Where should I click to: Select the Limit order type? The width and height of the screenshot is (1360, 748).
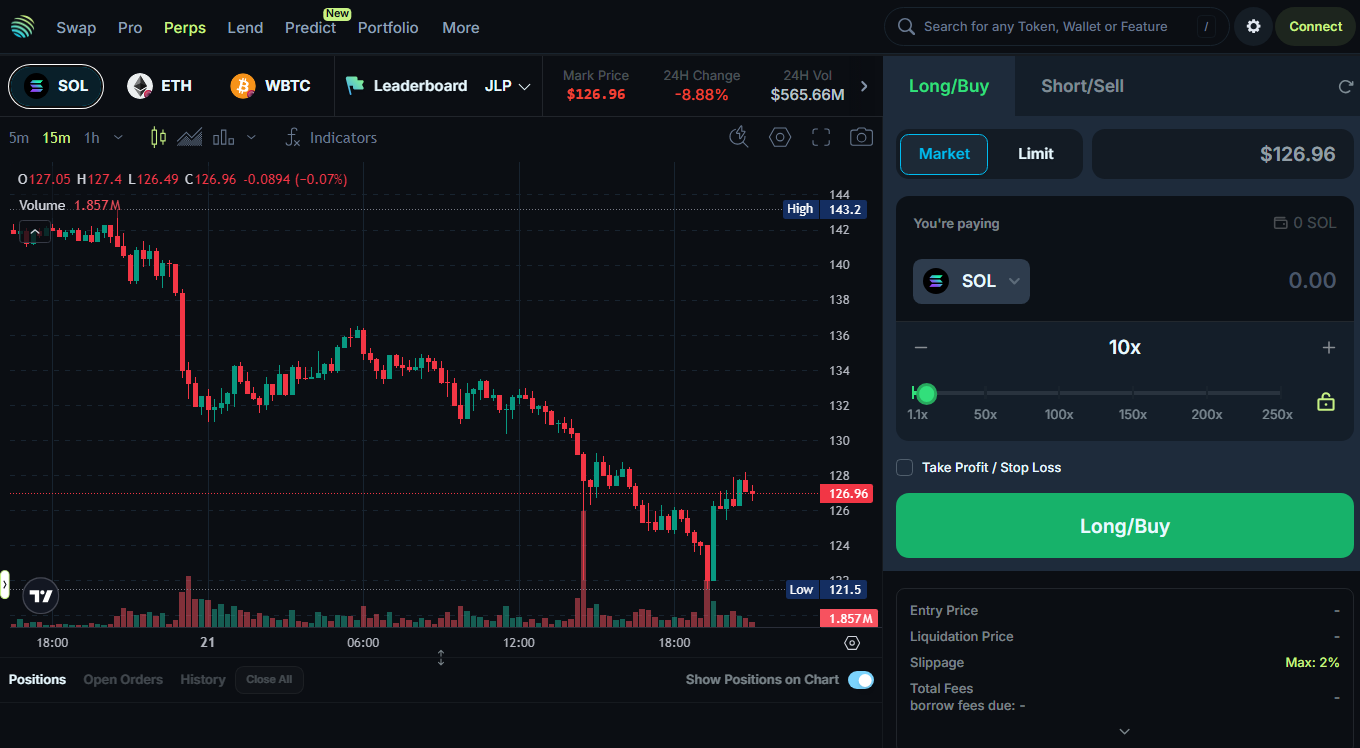point(1035,154)
